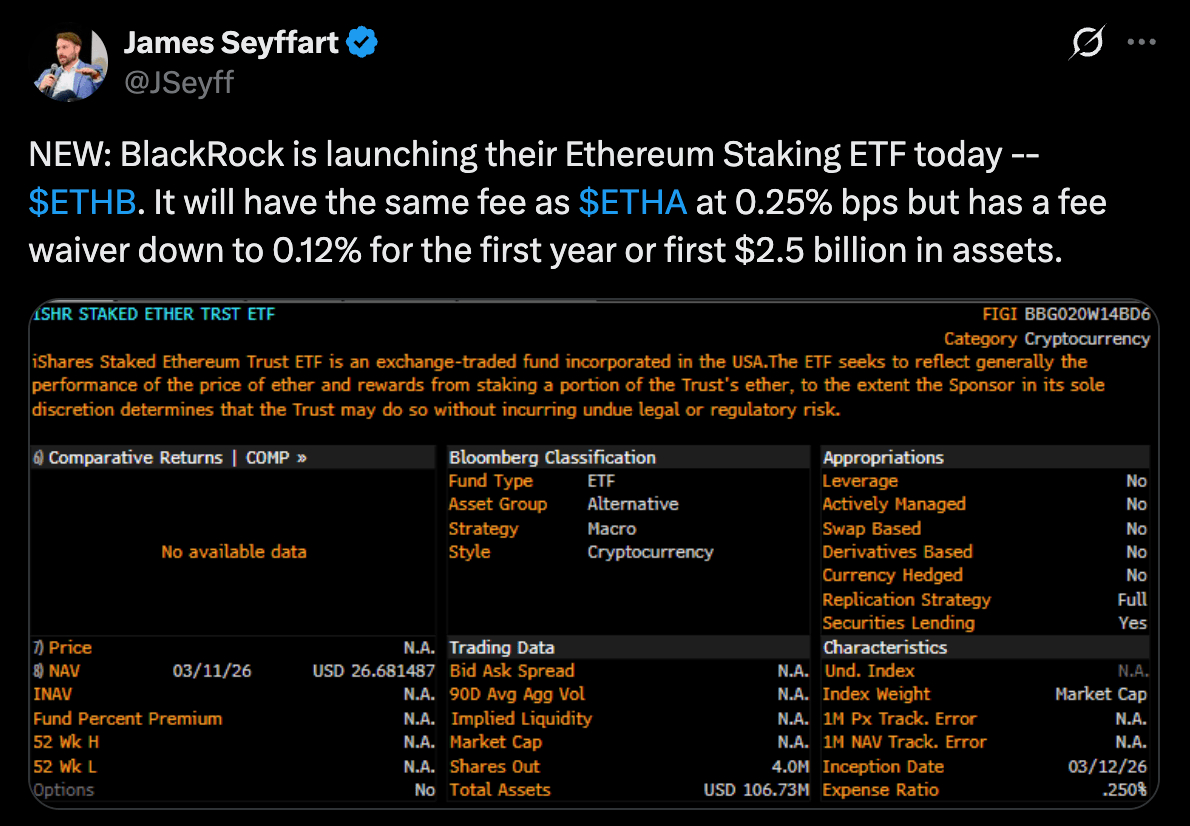This screenshot has width=1190, height=826.
Task: Toggle the Actively Managed setting
Action: (x=893, y=504)
